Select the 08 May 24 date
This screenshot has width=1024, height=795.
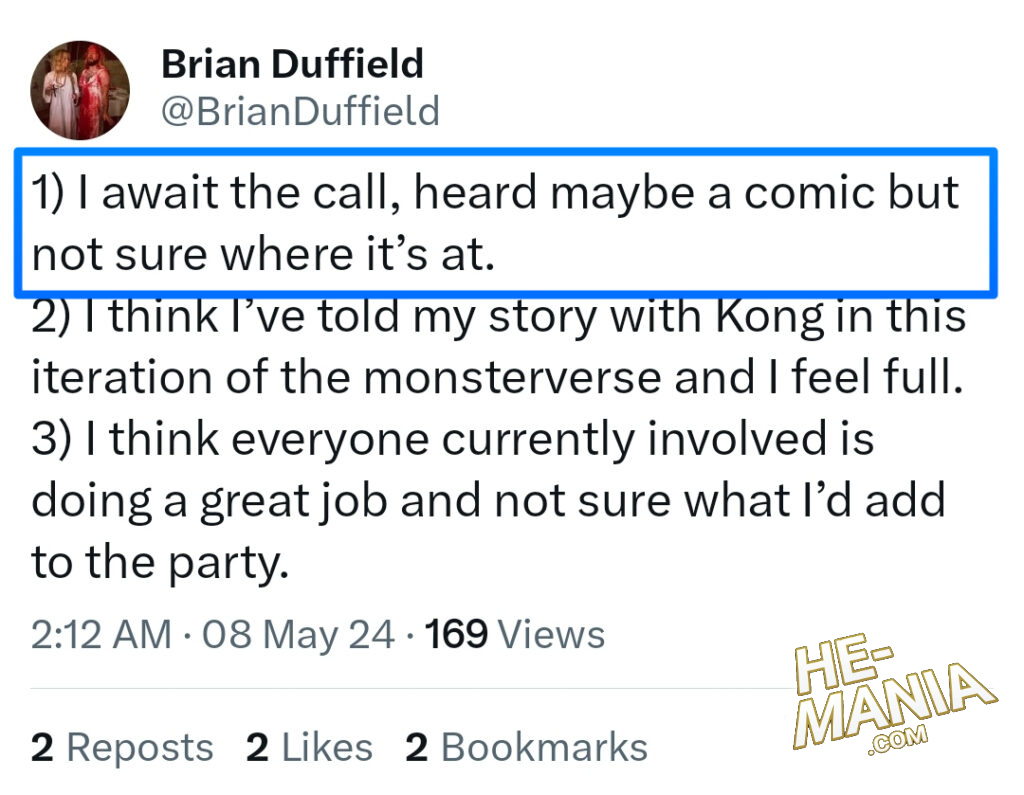(x=298, y=634)
